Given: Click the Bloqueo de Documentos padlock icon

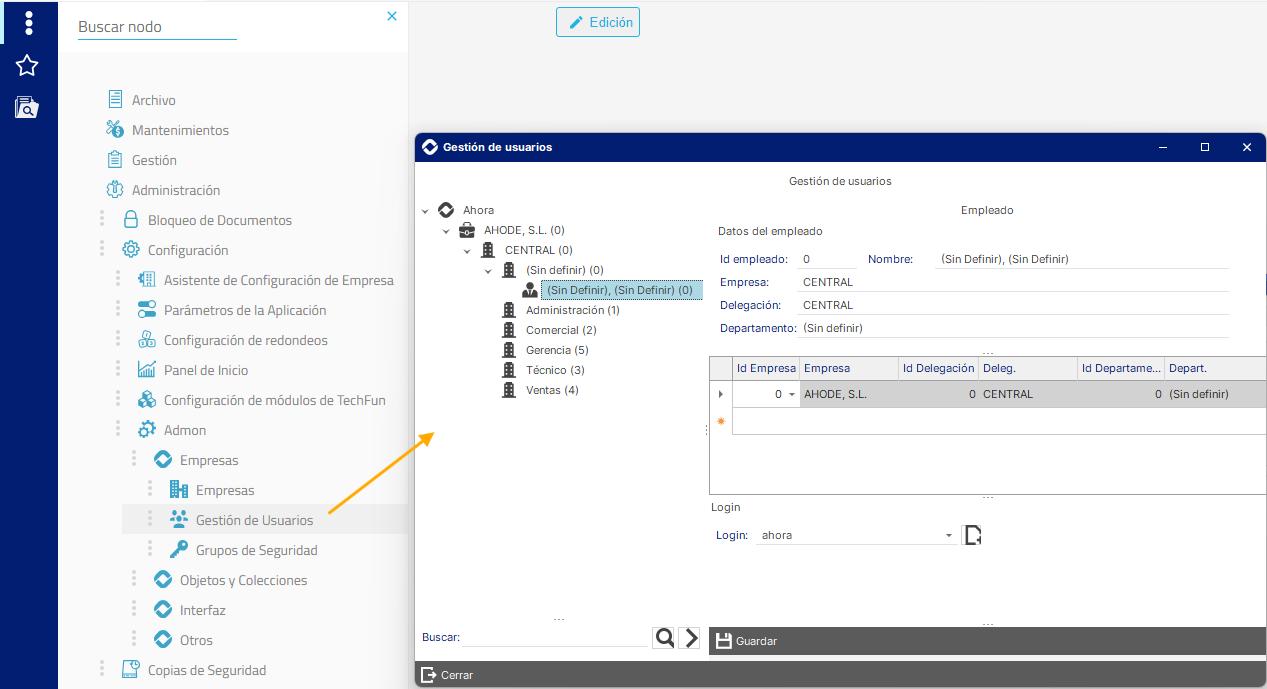Looking at the screenshot, I should coord(131,220).
